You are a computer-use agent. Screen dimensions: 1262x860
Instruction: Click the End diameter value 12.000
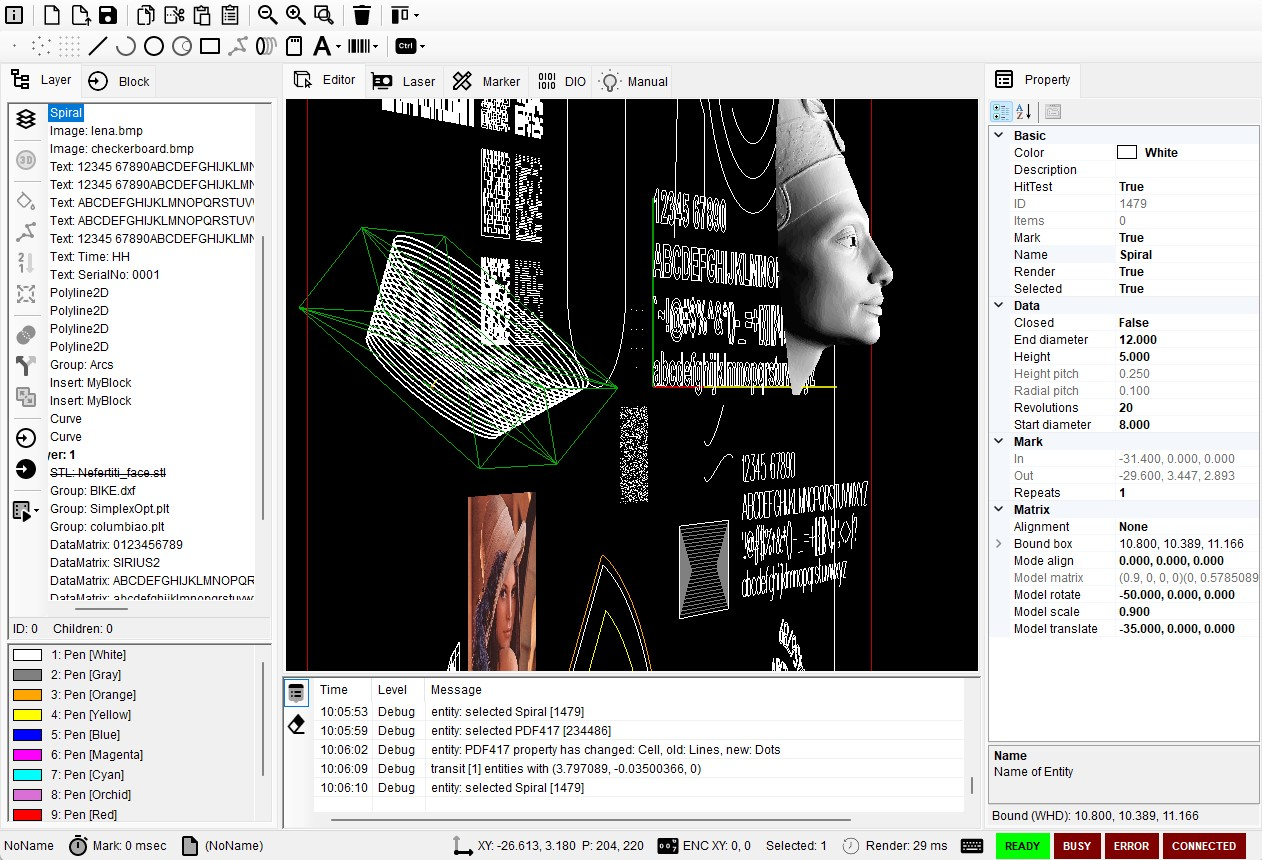[1186, 340]
